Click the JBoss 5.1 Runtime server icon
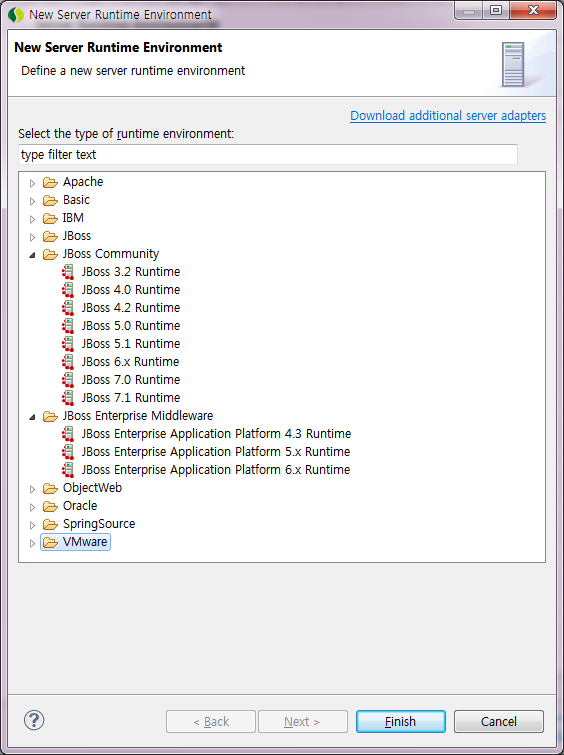The height and width of the screenshot is (755, 564). point(68,344)
